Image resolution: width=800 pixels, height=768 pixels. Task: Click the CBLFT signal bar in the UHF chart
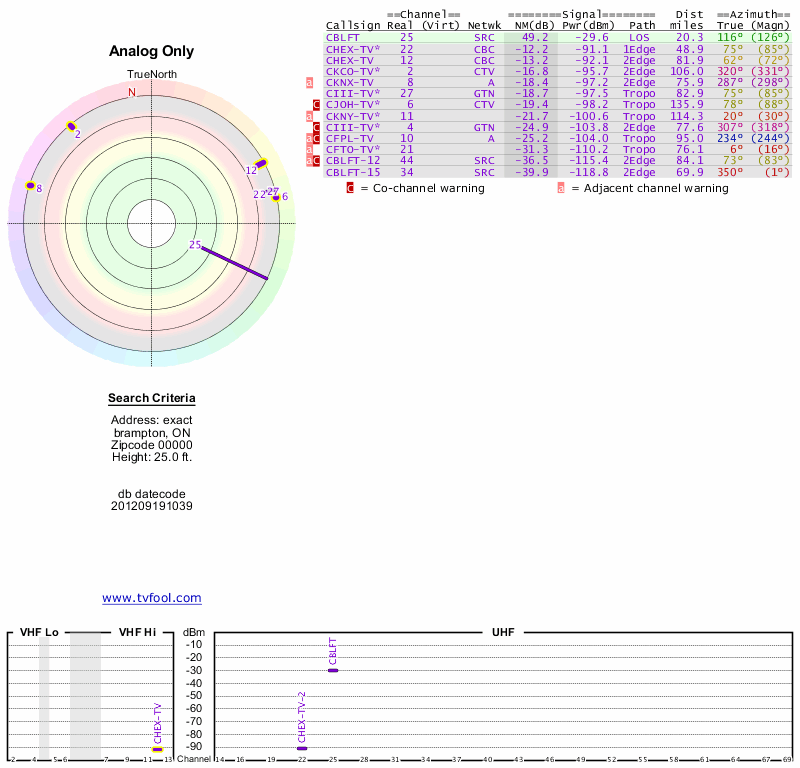click(333, 670)
